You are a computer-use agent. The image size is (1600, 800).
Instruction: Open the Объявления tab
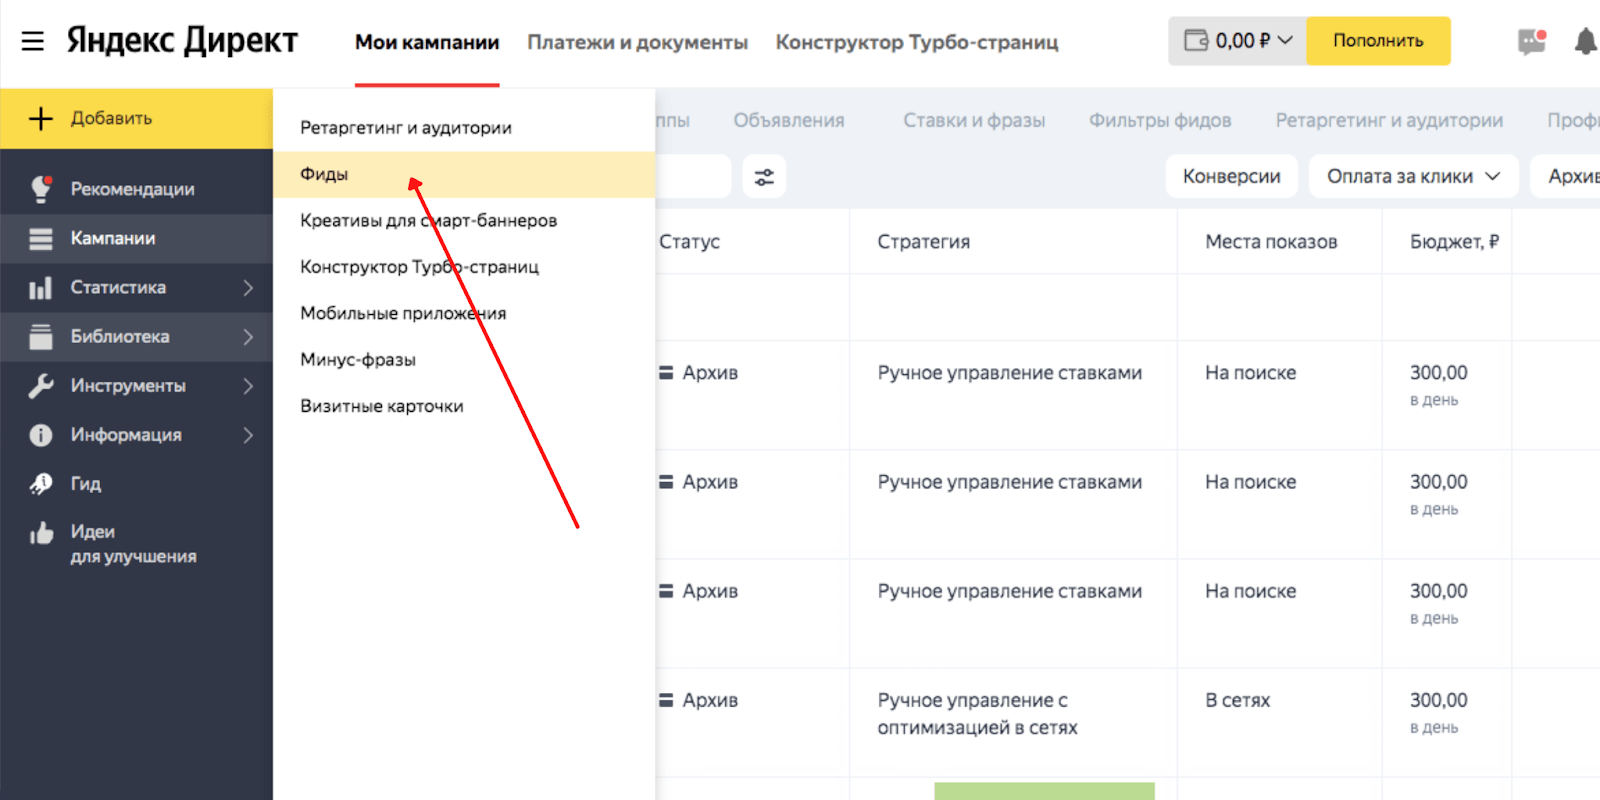click(788, 120)
